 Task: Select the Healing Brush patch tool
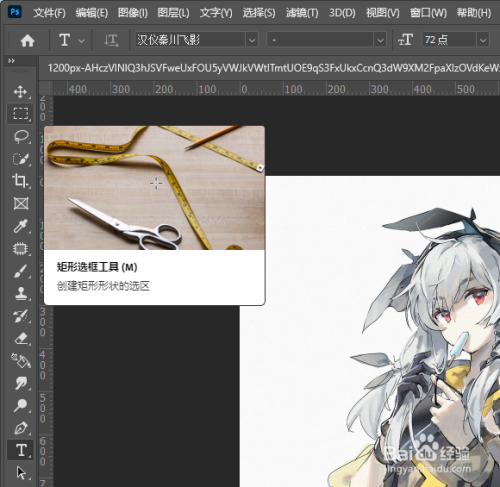pos(21,249)
